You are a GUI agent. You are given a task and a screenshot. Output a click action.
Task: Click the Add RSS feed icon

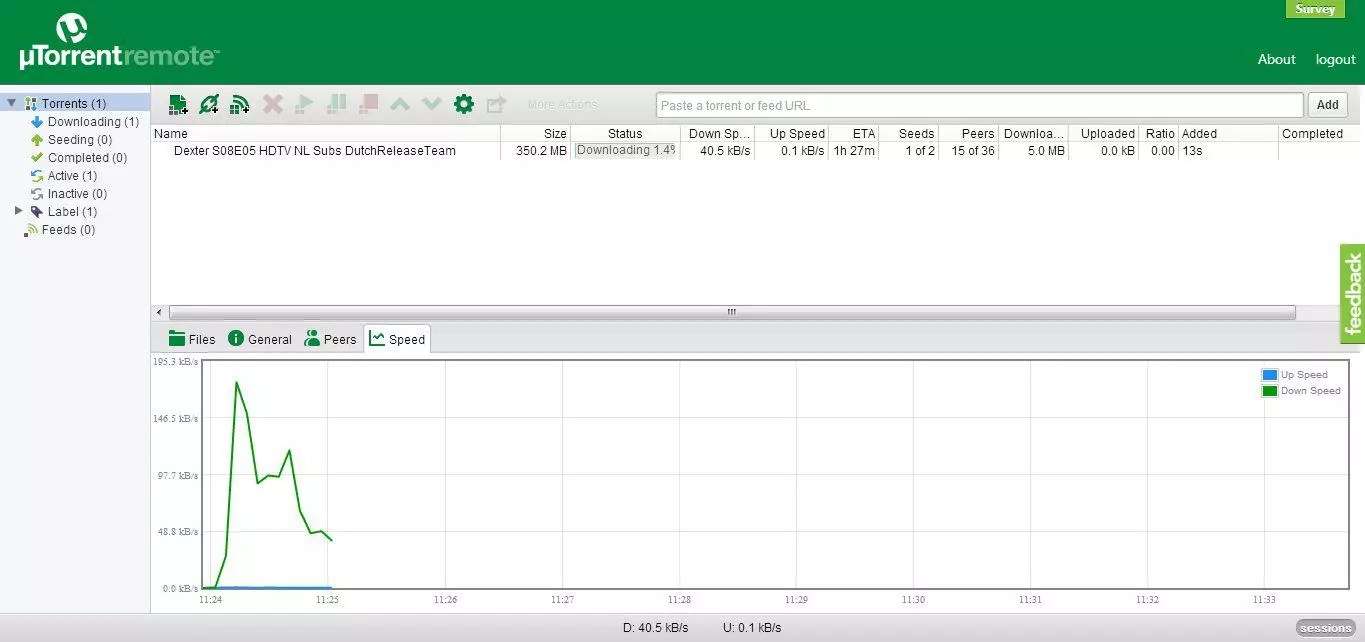[x=239, y=104]
